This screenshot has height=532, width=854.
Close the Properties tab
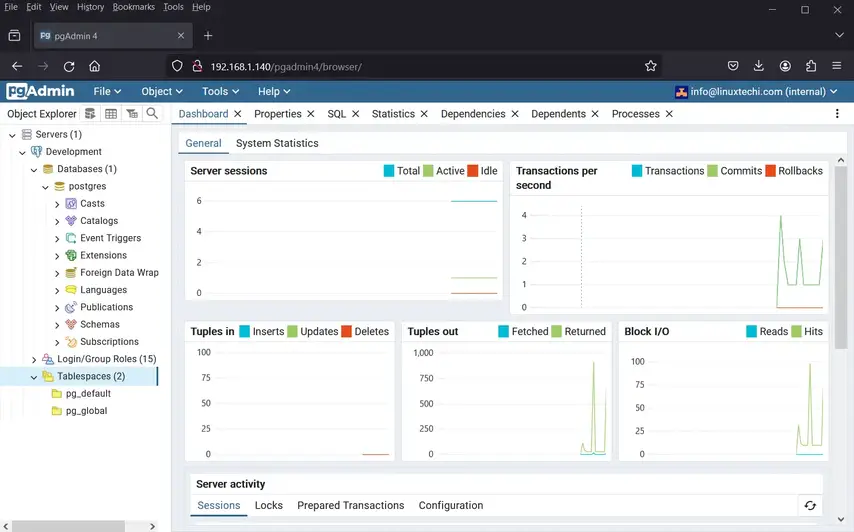click(311, 114)
